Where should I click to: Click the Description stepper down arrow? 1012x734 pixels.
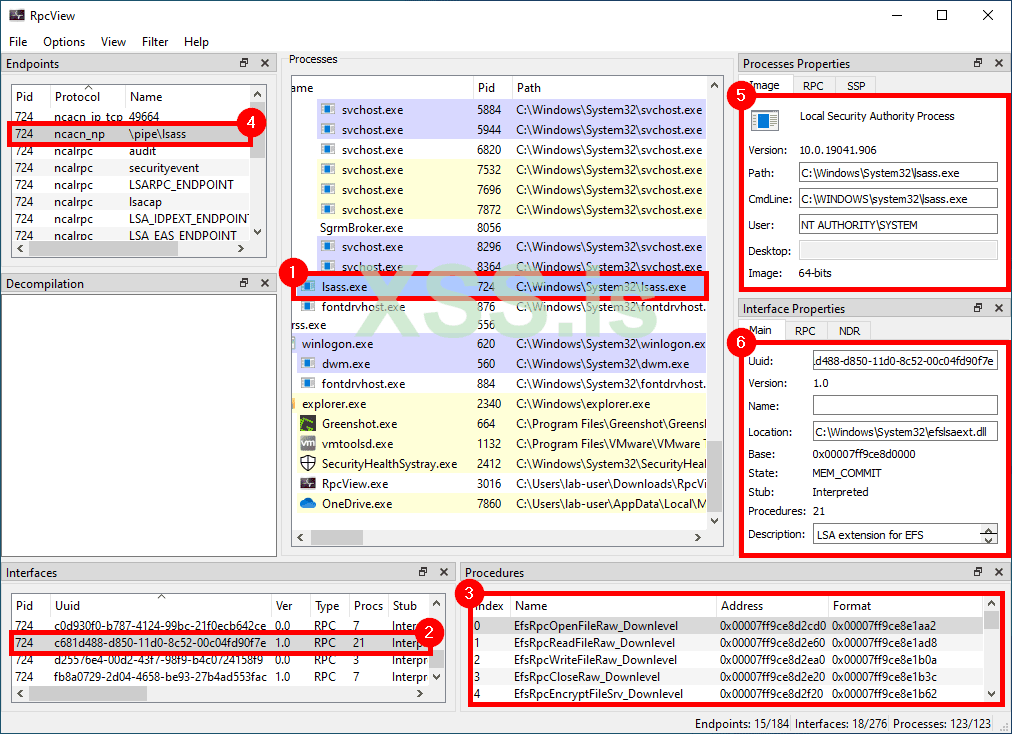(989, 540)
